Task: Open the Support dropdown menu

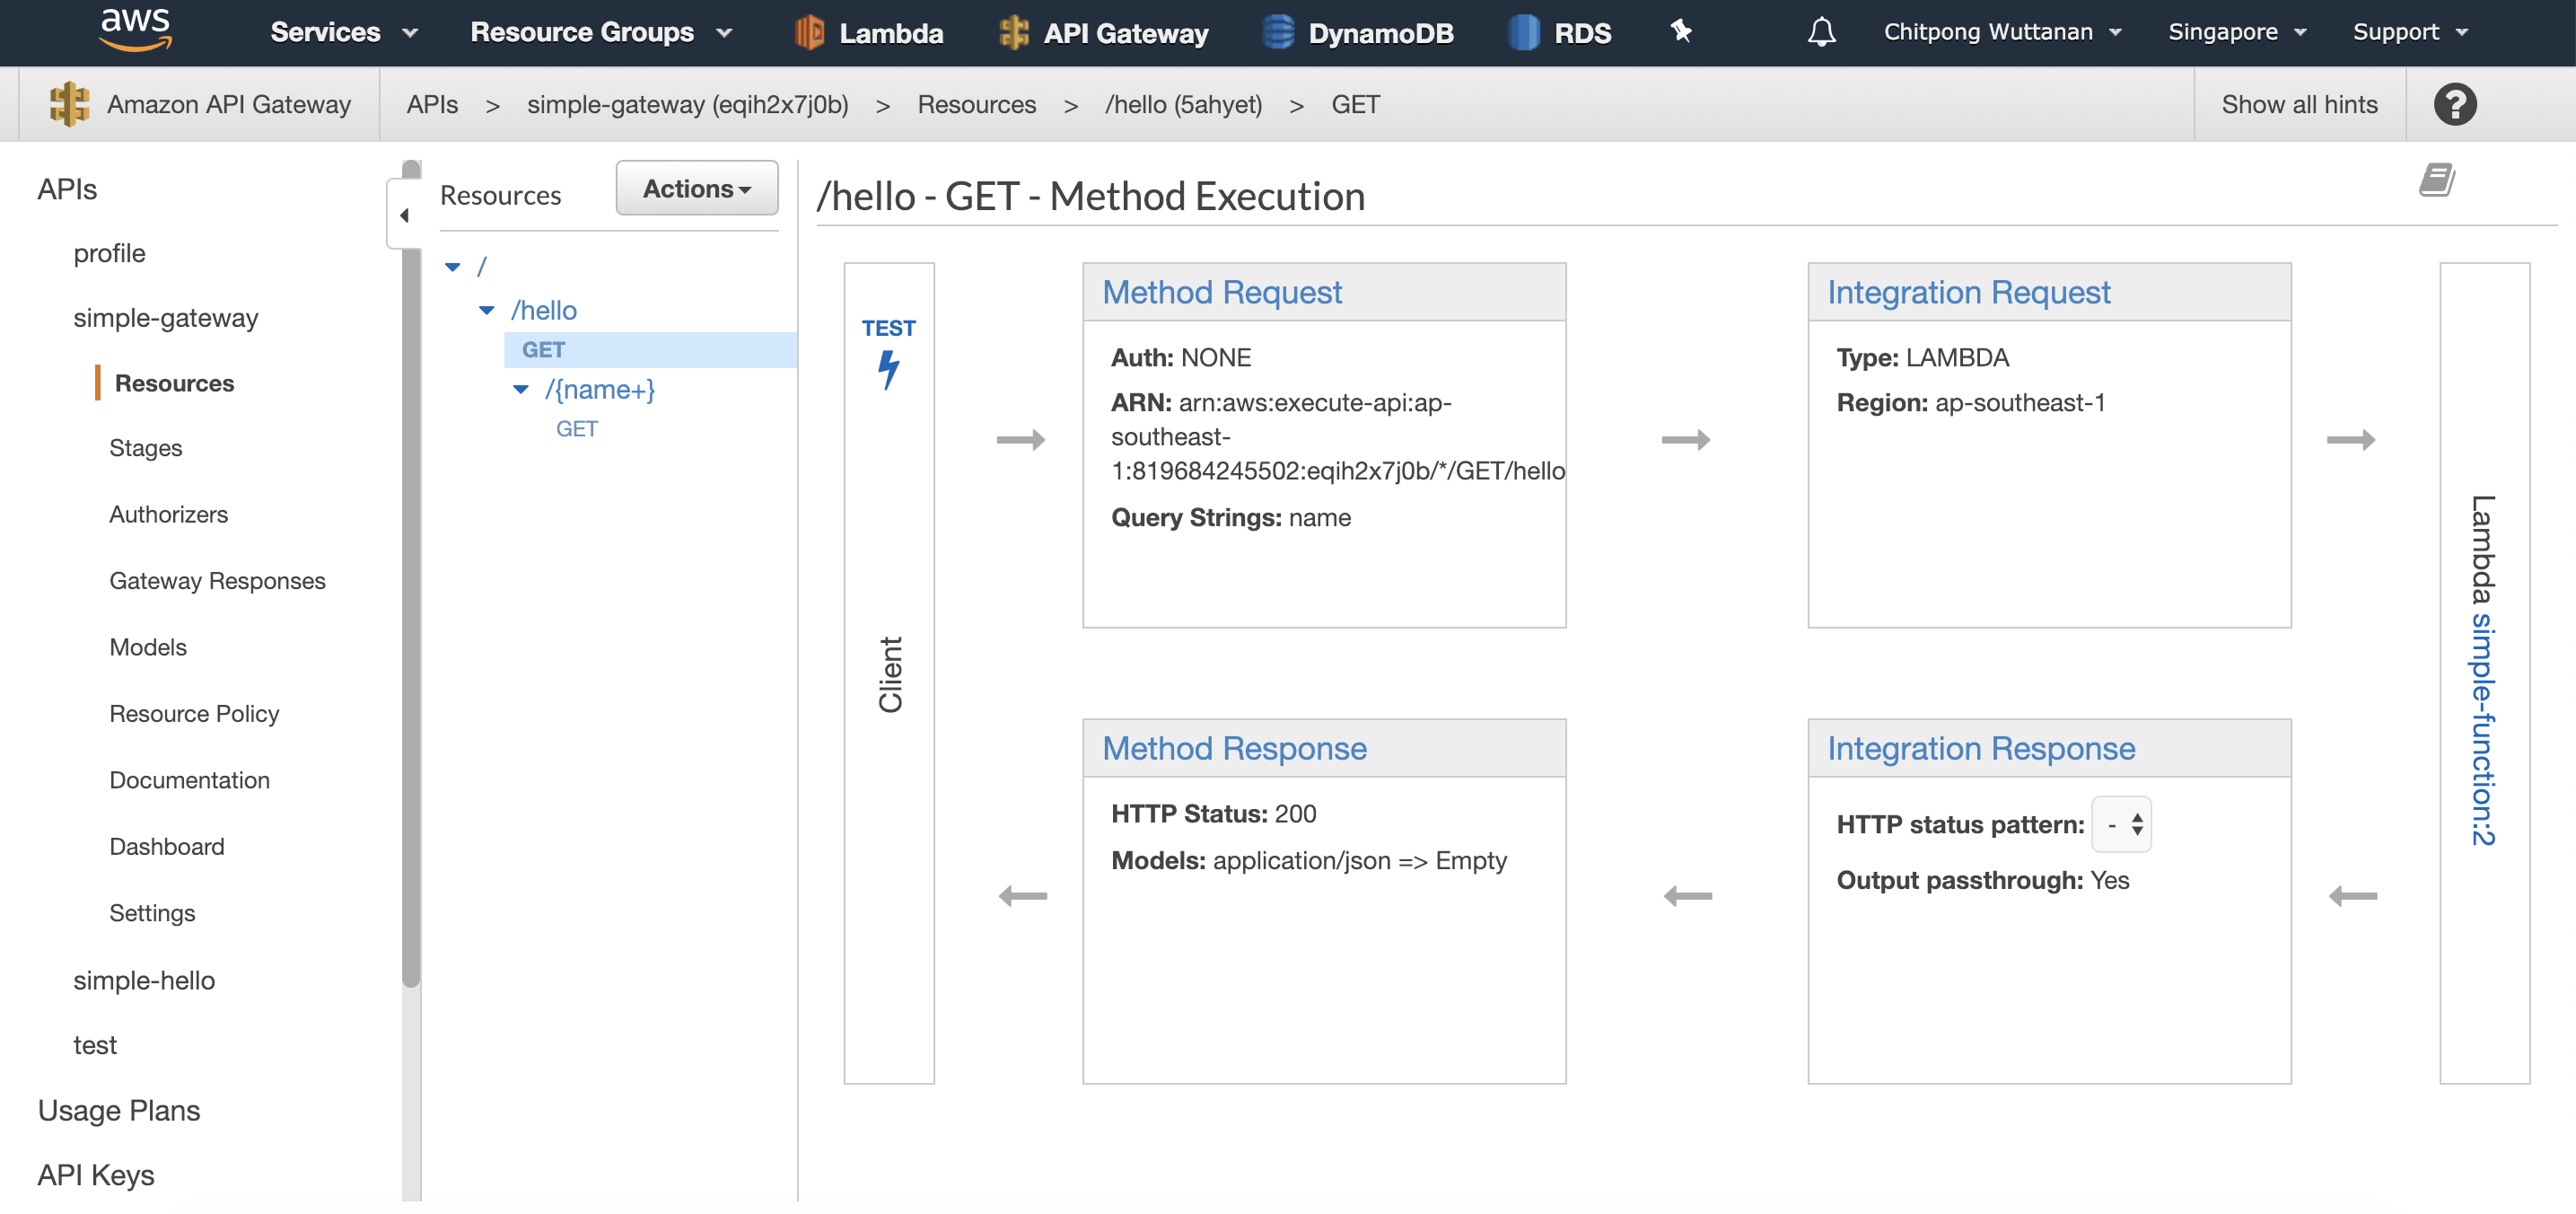Action: point(2410,32)
